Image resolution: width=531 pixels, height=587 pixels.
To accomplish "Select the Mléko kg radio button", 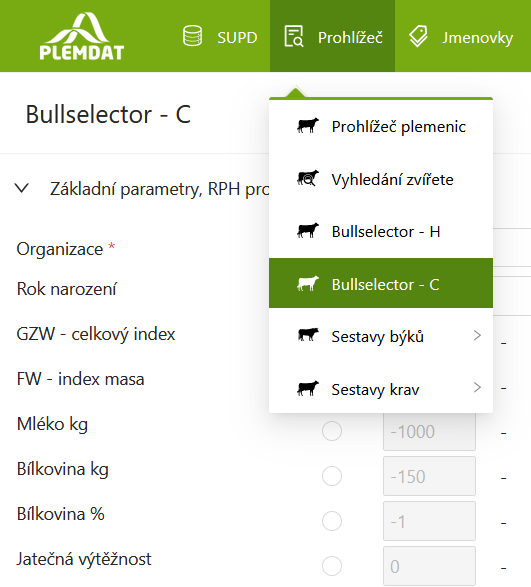I will click(x=332, y=431).
